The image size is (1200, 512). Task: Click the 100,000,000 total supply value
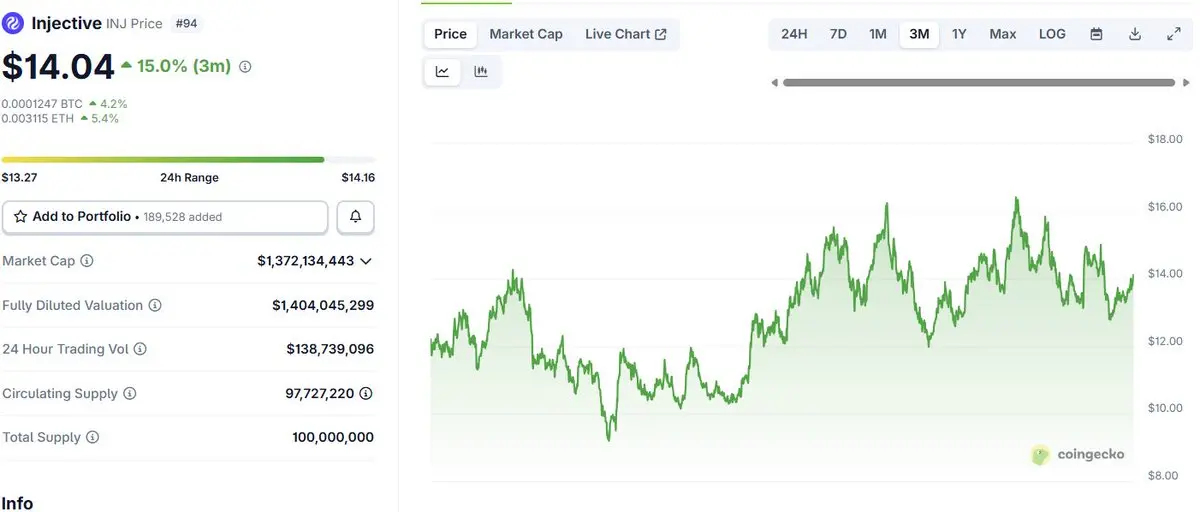coord(333,438)
